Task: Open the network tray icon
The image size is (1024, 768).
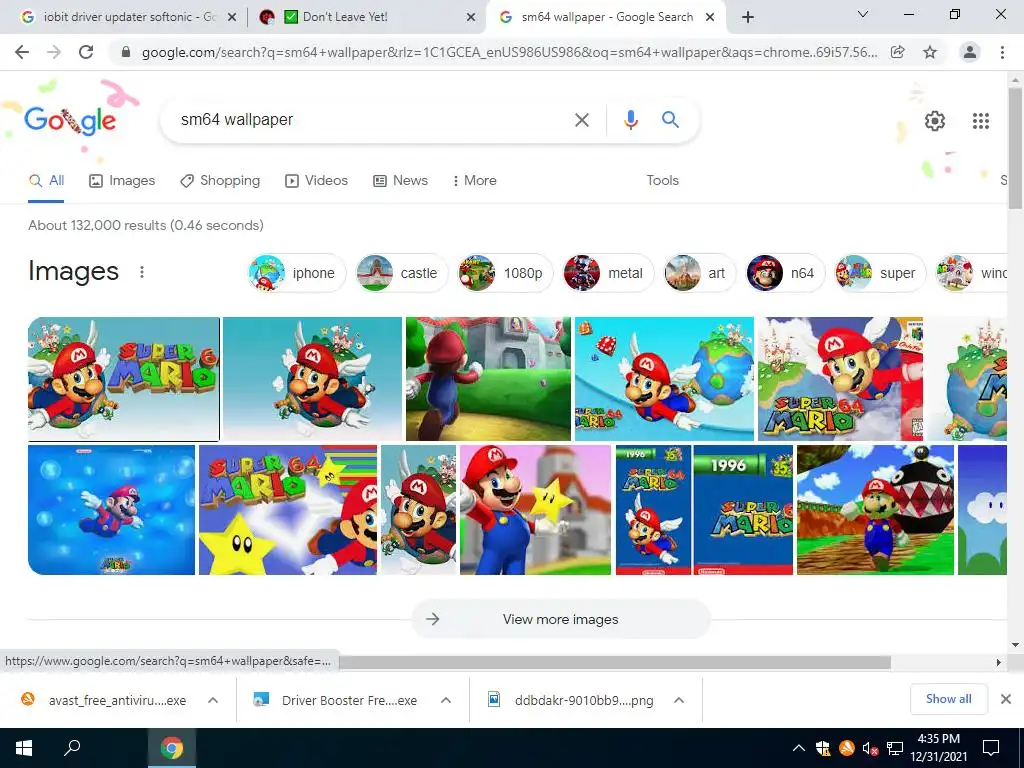Action: point(895,748)
